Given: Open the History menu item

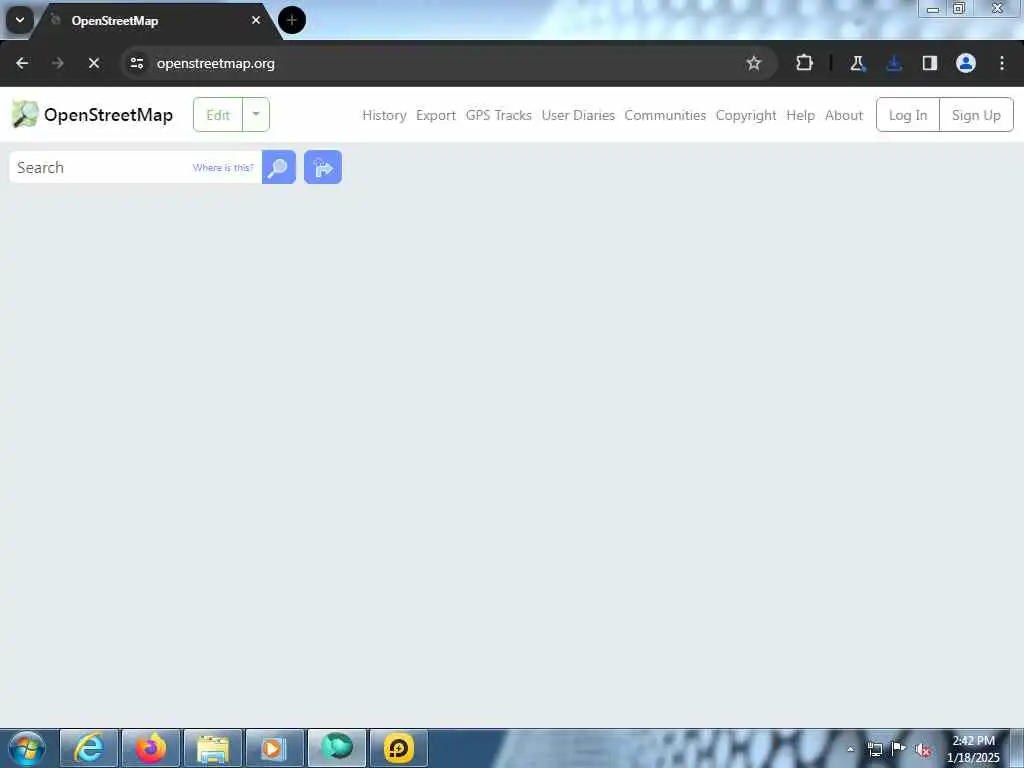Looking at the screenshot, I should point(384,115).
